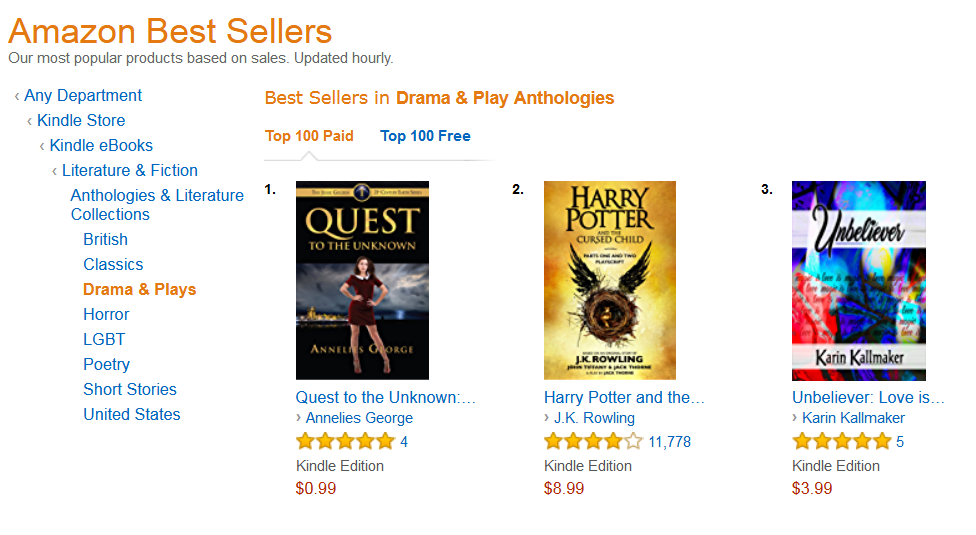
Task: Click the star rating for Quest to the Unknown
Action: 345,442
